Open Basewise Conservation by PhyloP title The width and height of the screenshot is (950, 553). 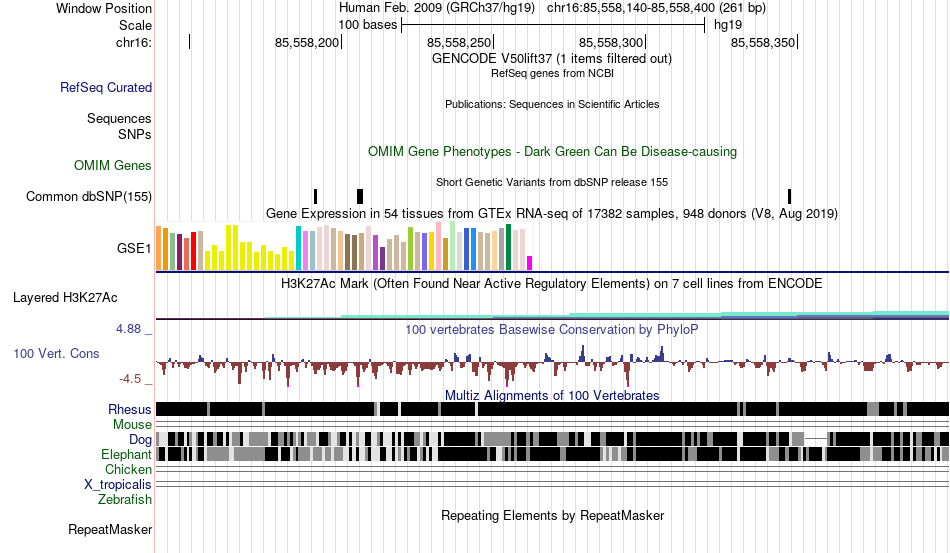point(552,329)
